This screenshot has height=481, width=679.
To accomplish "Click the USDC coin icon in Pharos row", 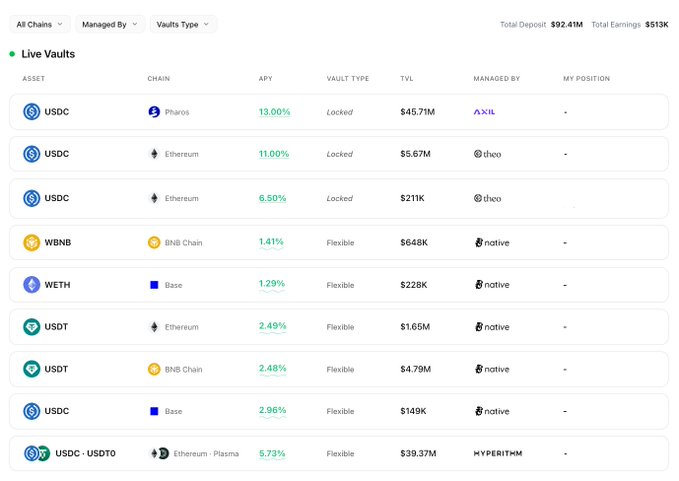I will 32,112.
